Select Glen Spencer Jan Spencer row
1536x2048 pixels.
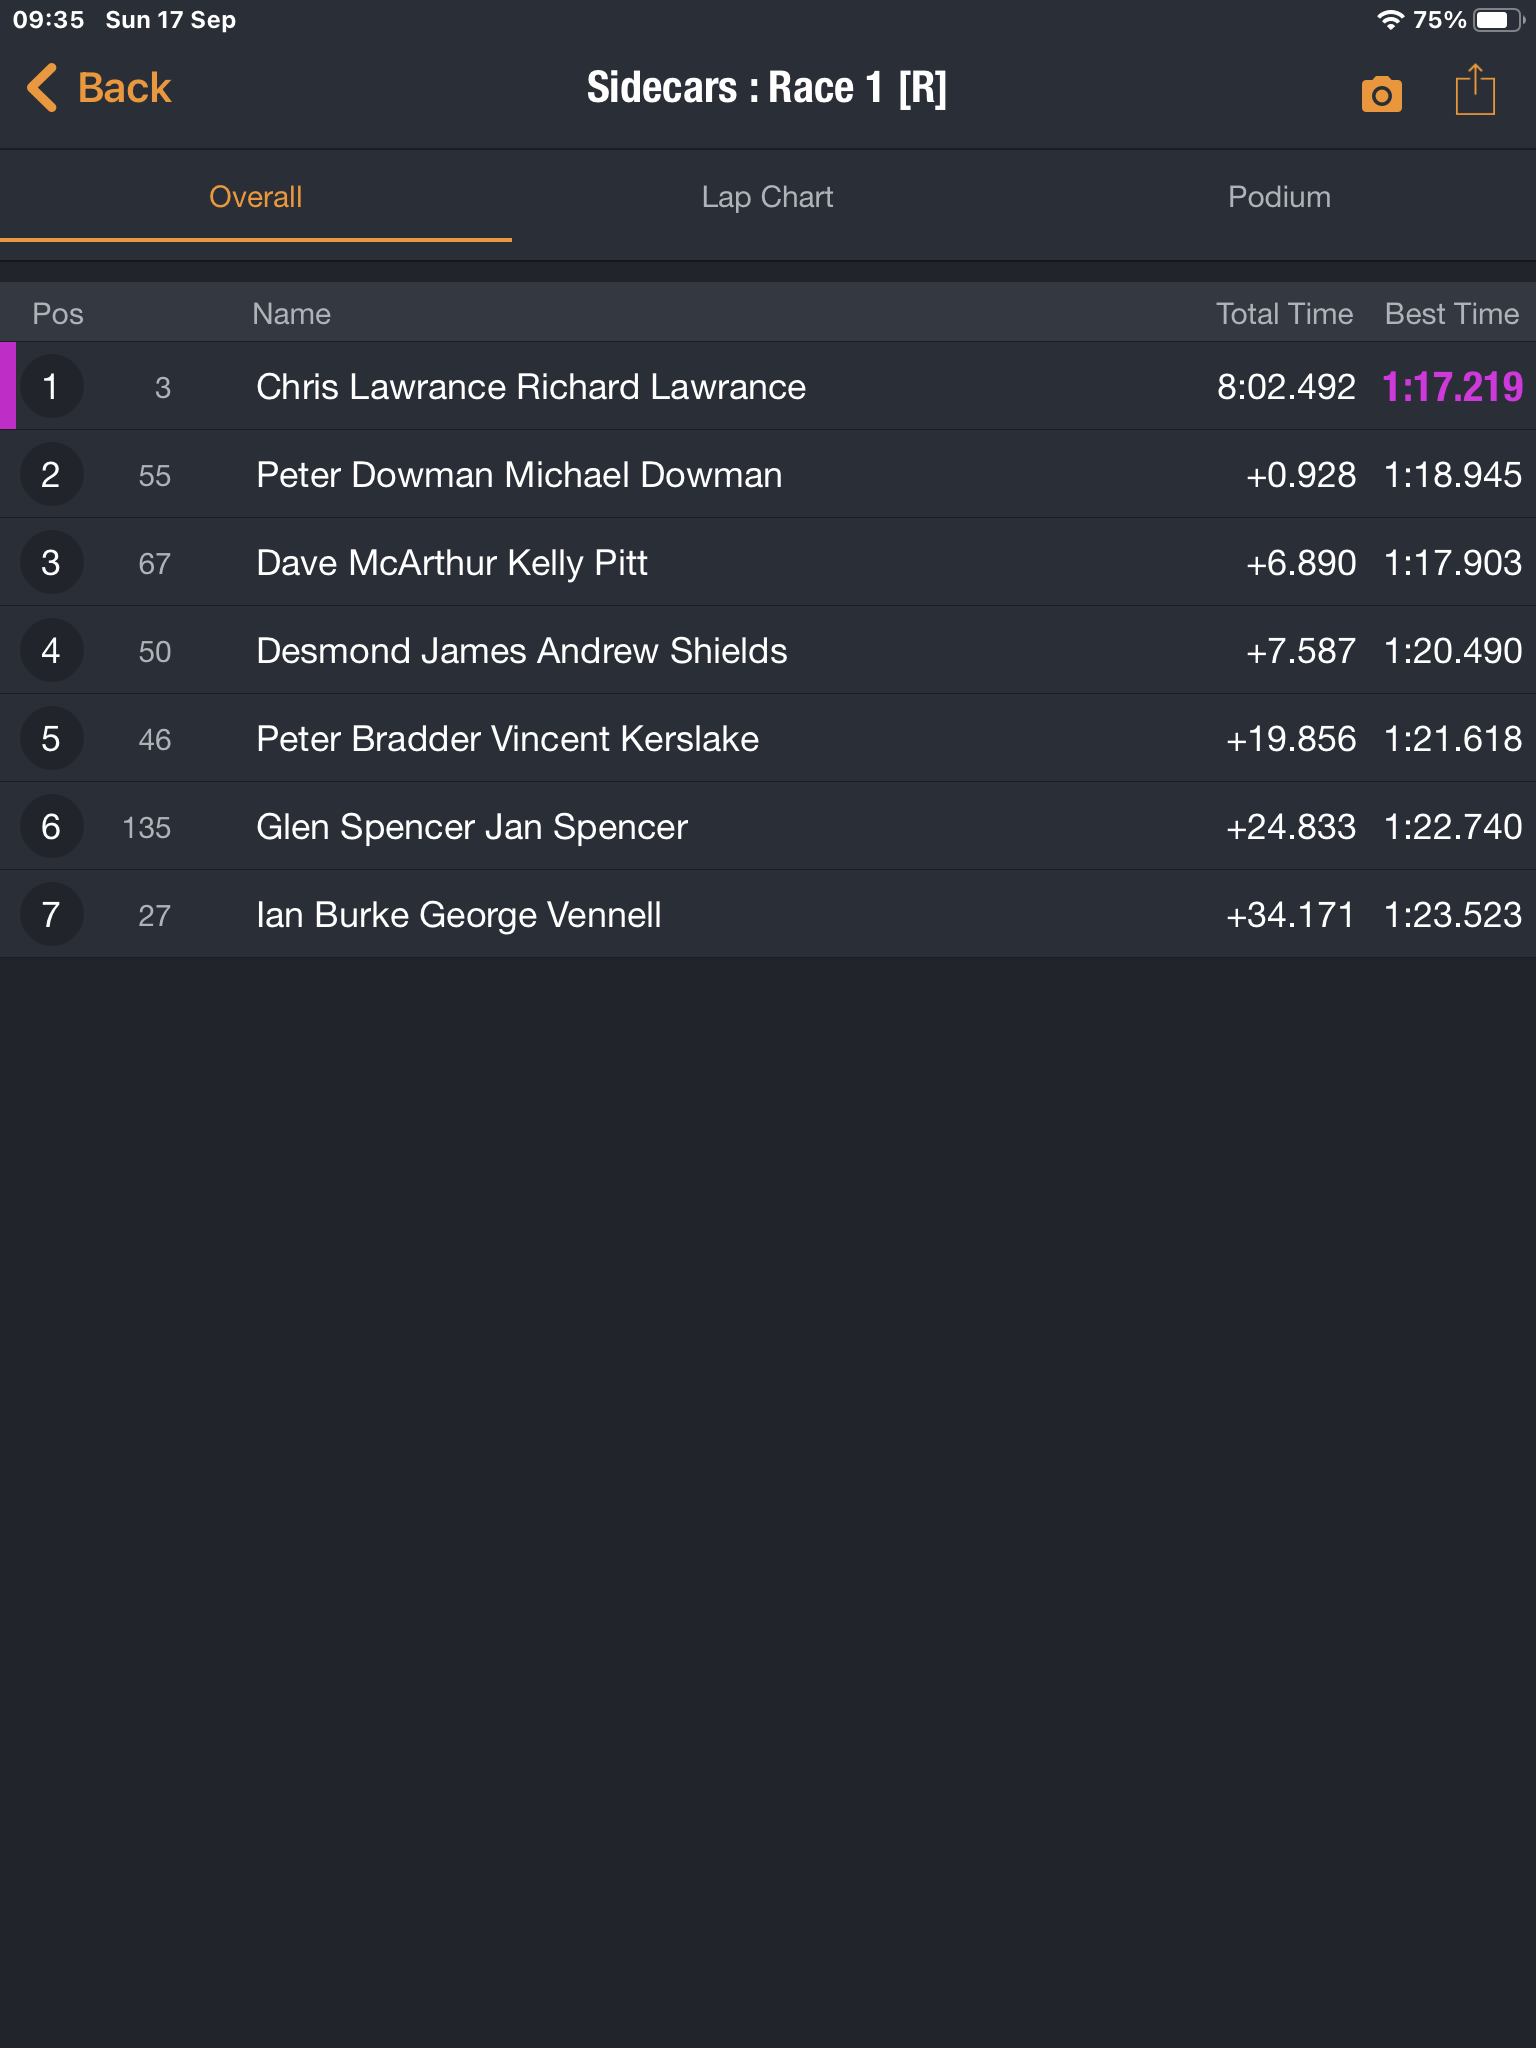pyautogui.click(x=768, y=827)
